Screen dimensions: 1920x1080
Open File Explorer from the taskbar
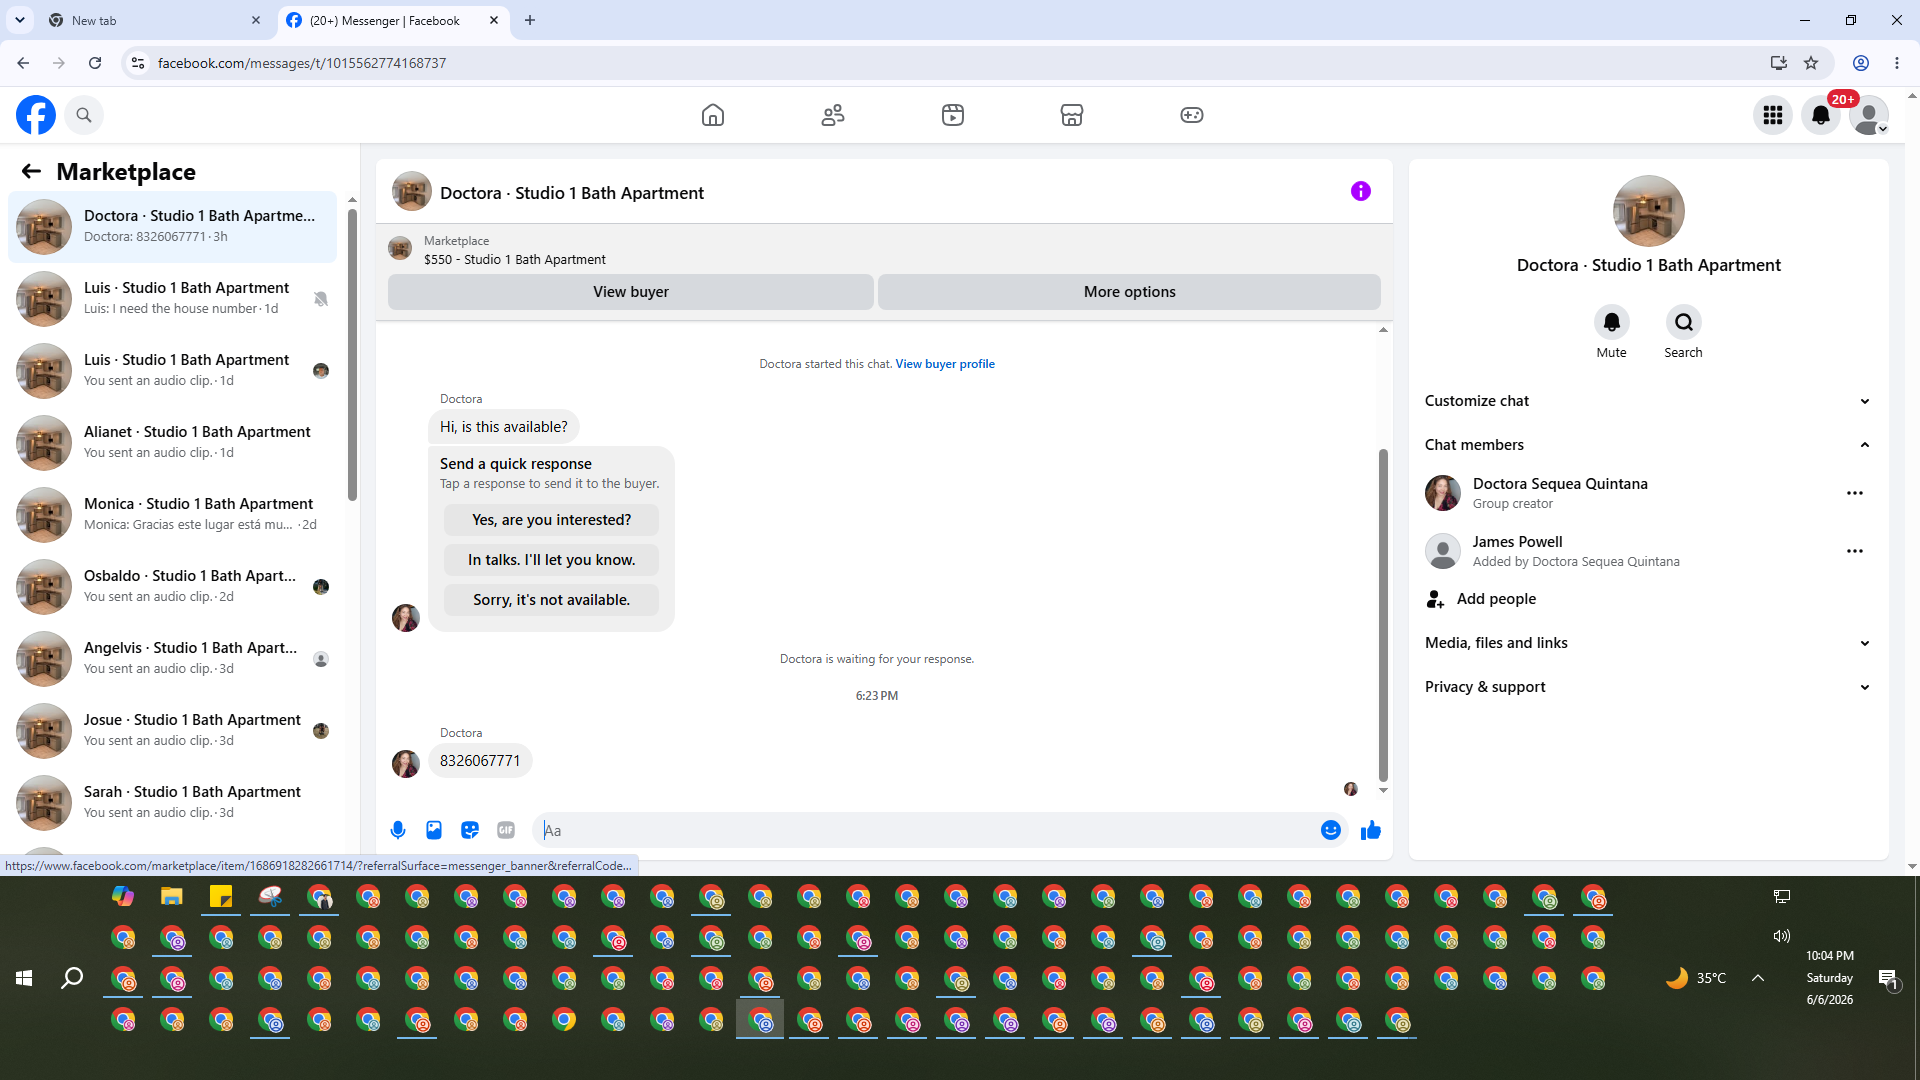click(x=172, y=897)
